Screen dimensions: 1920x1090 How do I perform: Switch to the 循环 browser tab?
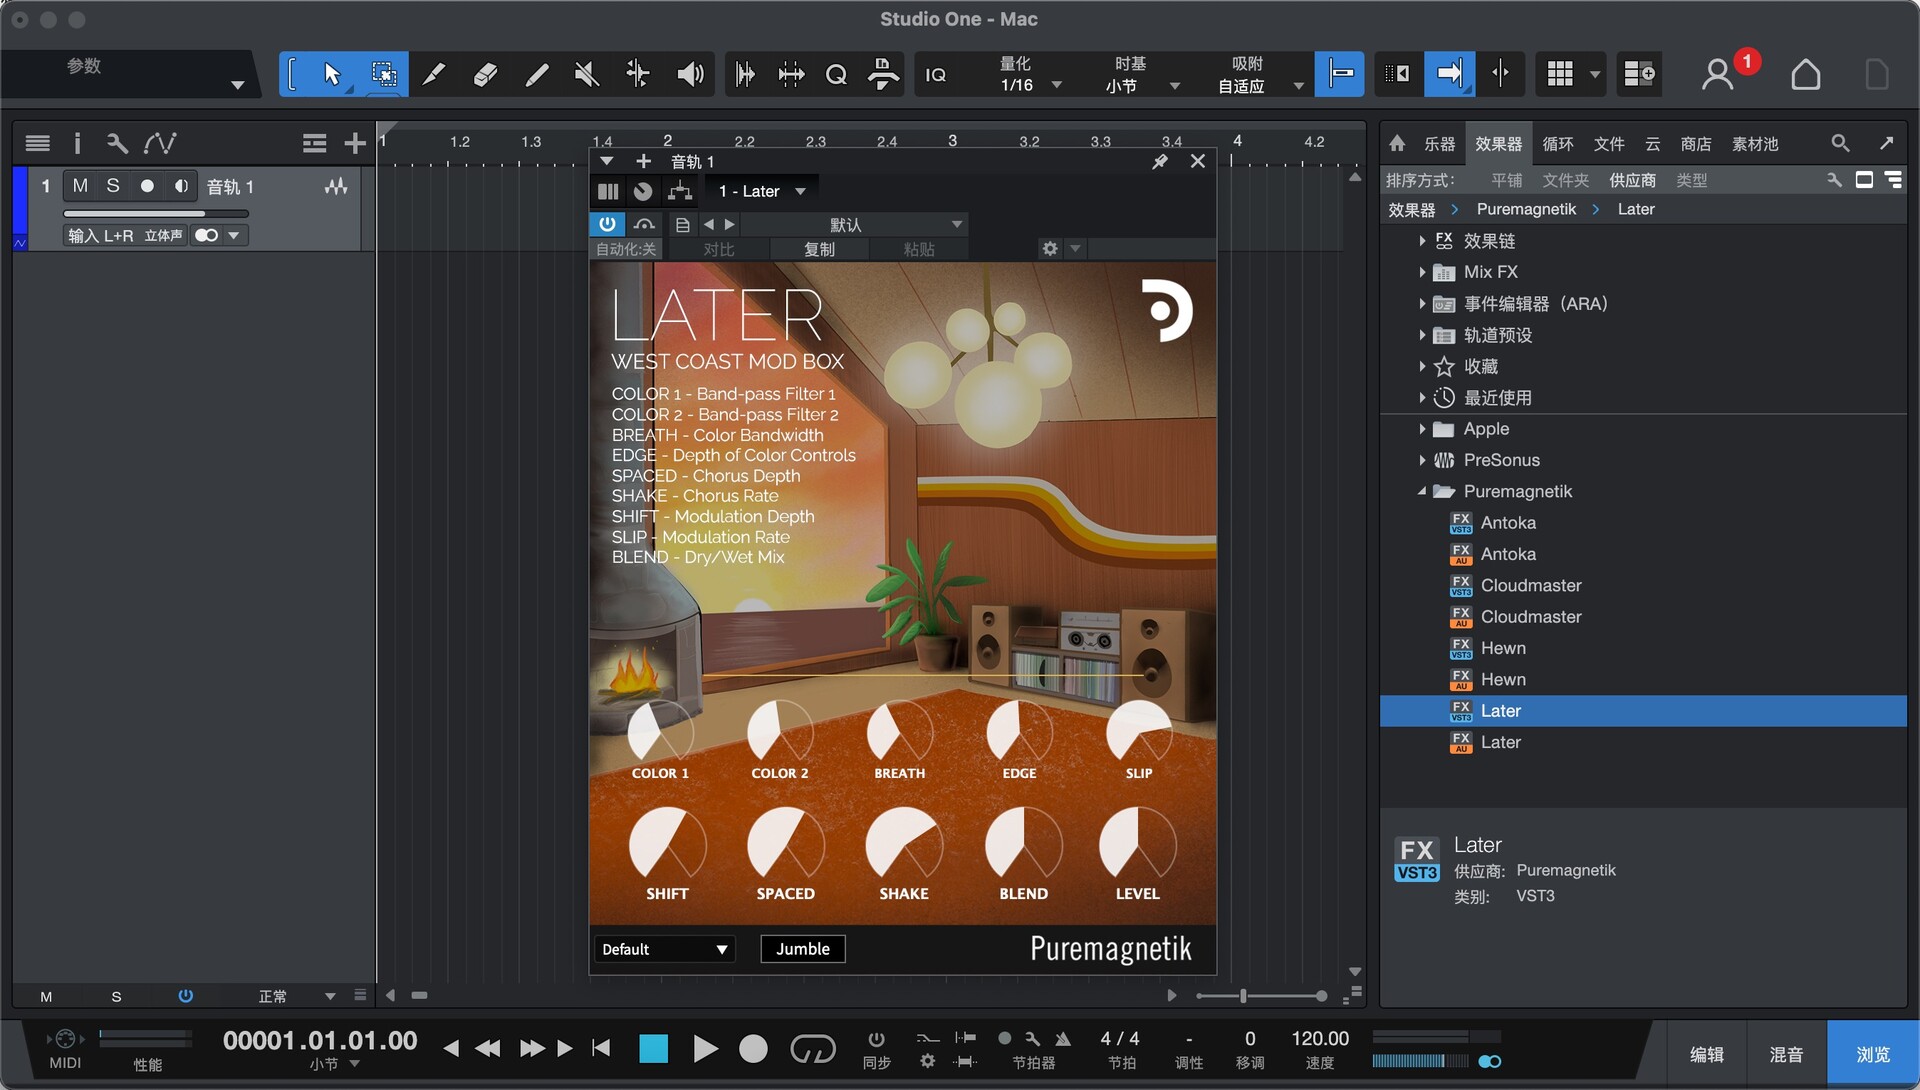(x=1557, y=144)
